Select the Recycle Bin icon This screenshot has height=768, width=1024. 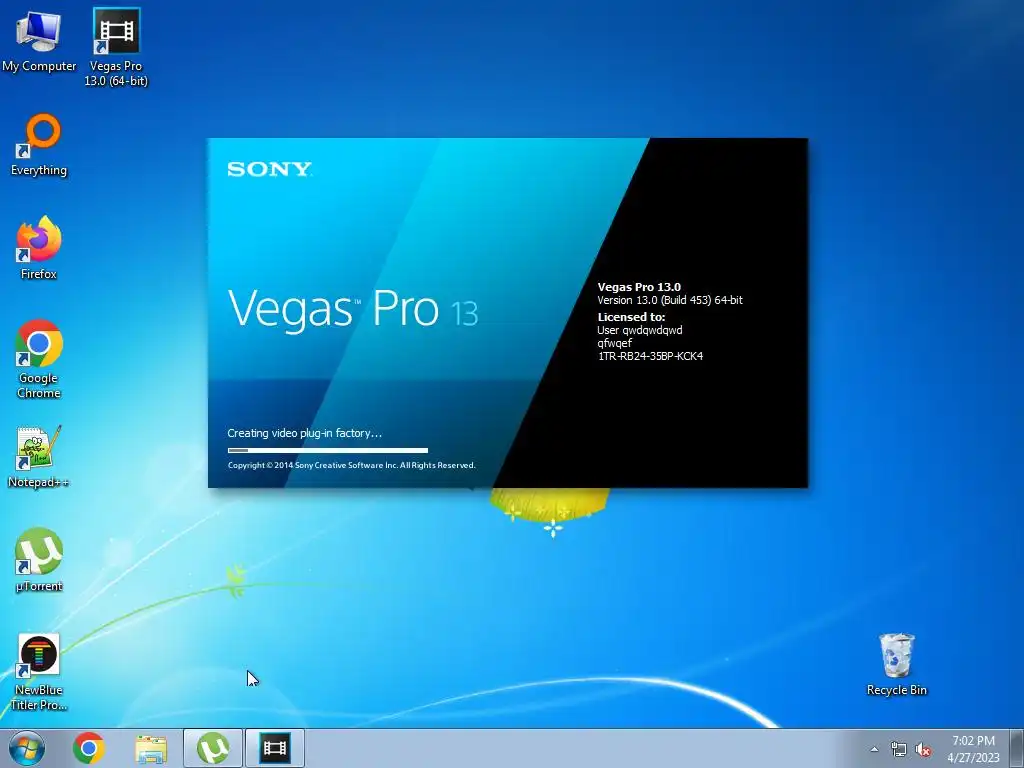click(x=897, y=665)
